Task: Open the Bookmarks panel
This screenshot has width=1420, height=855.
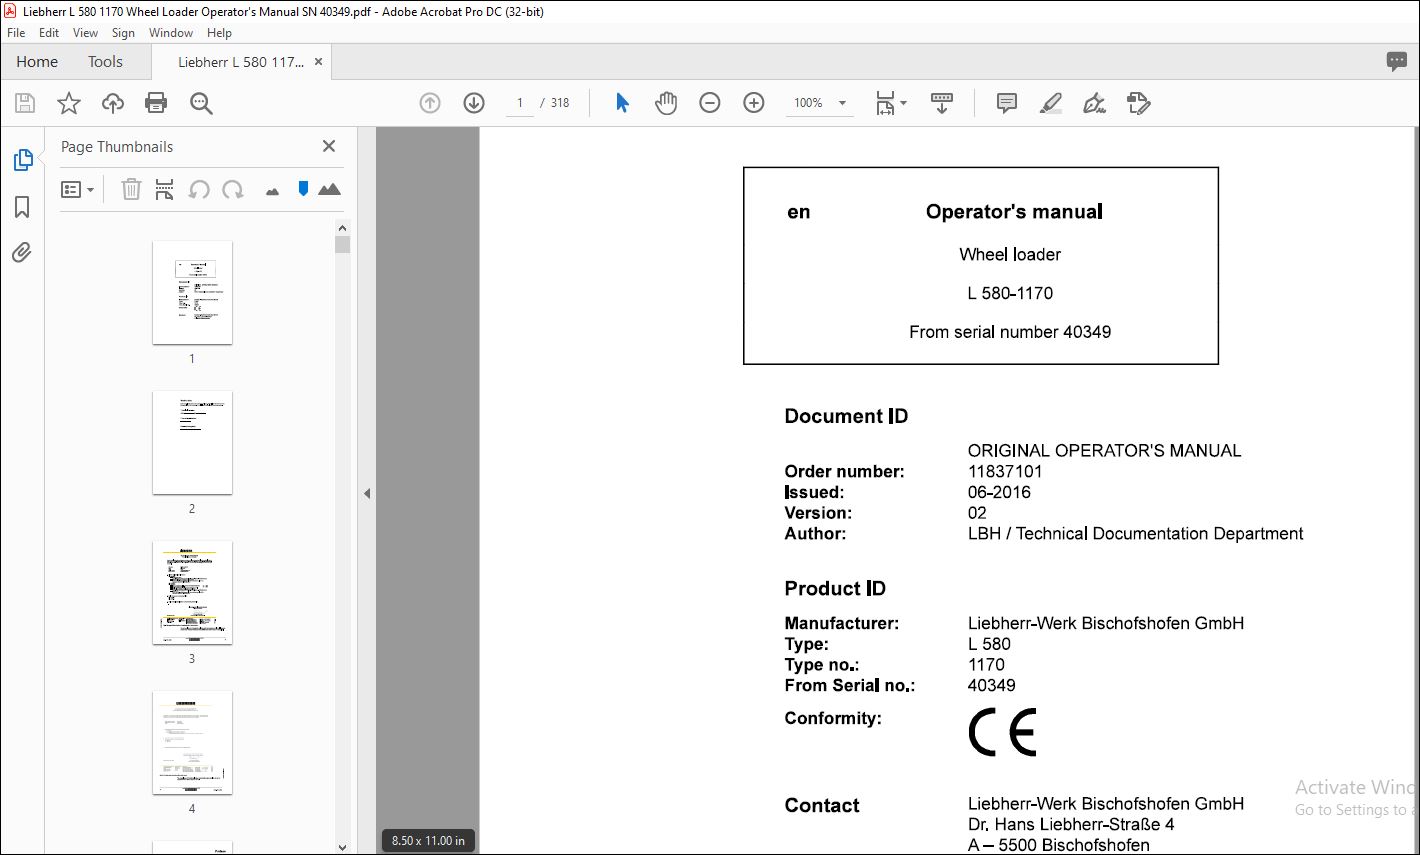Action: 22,207
